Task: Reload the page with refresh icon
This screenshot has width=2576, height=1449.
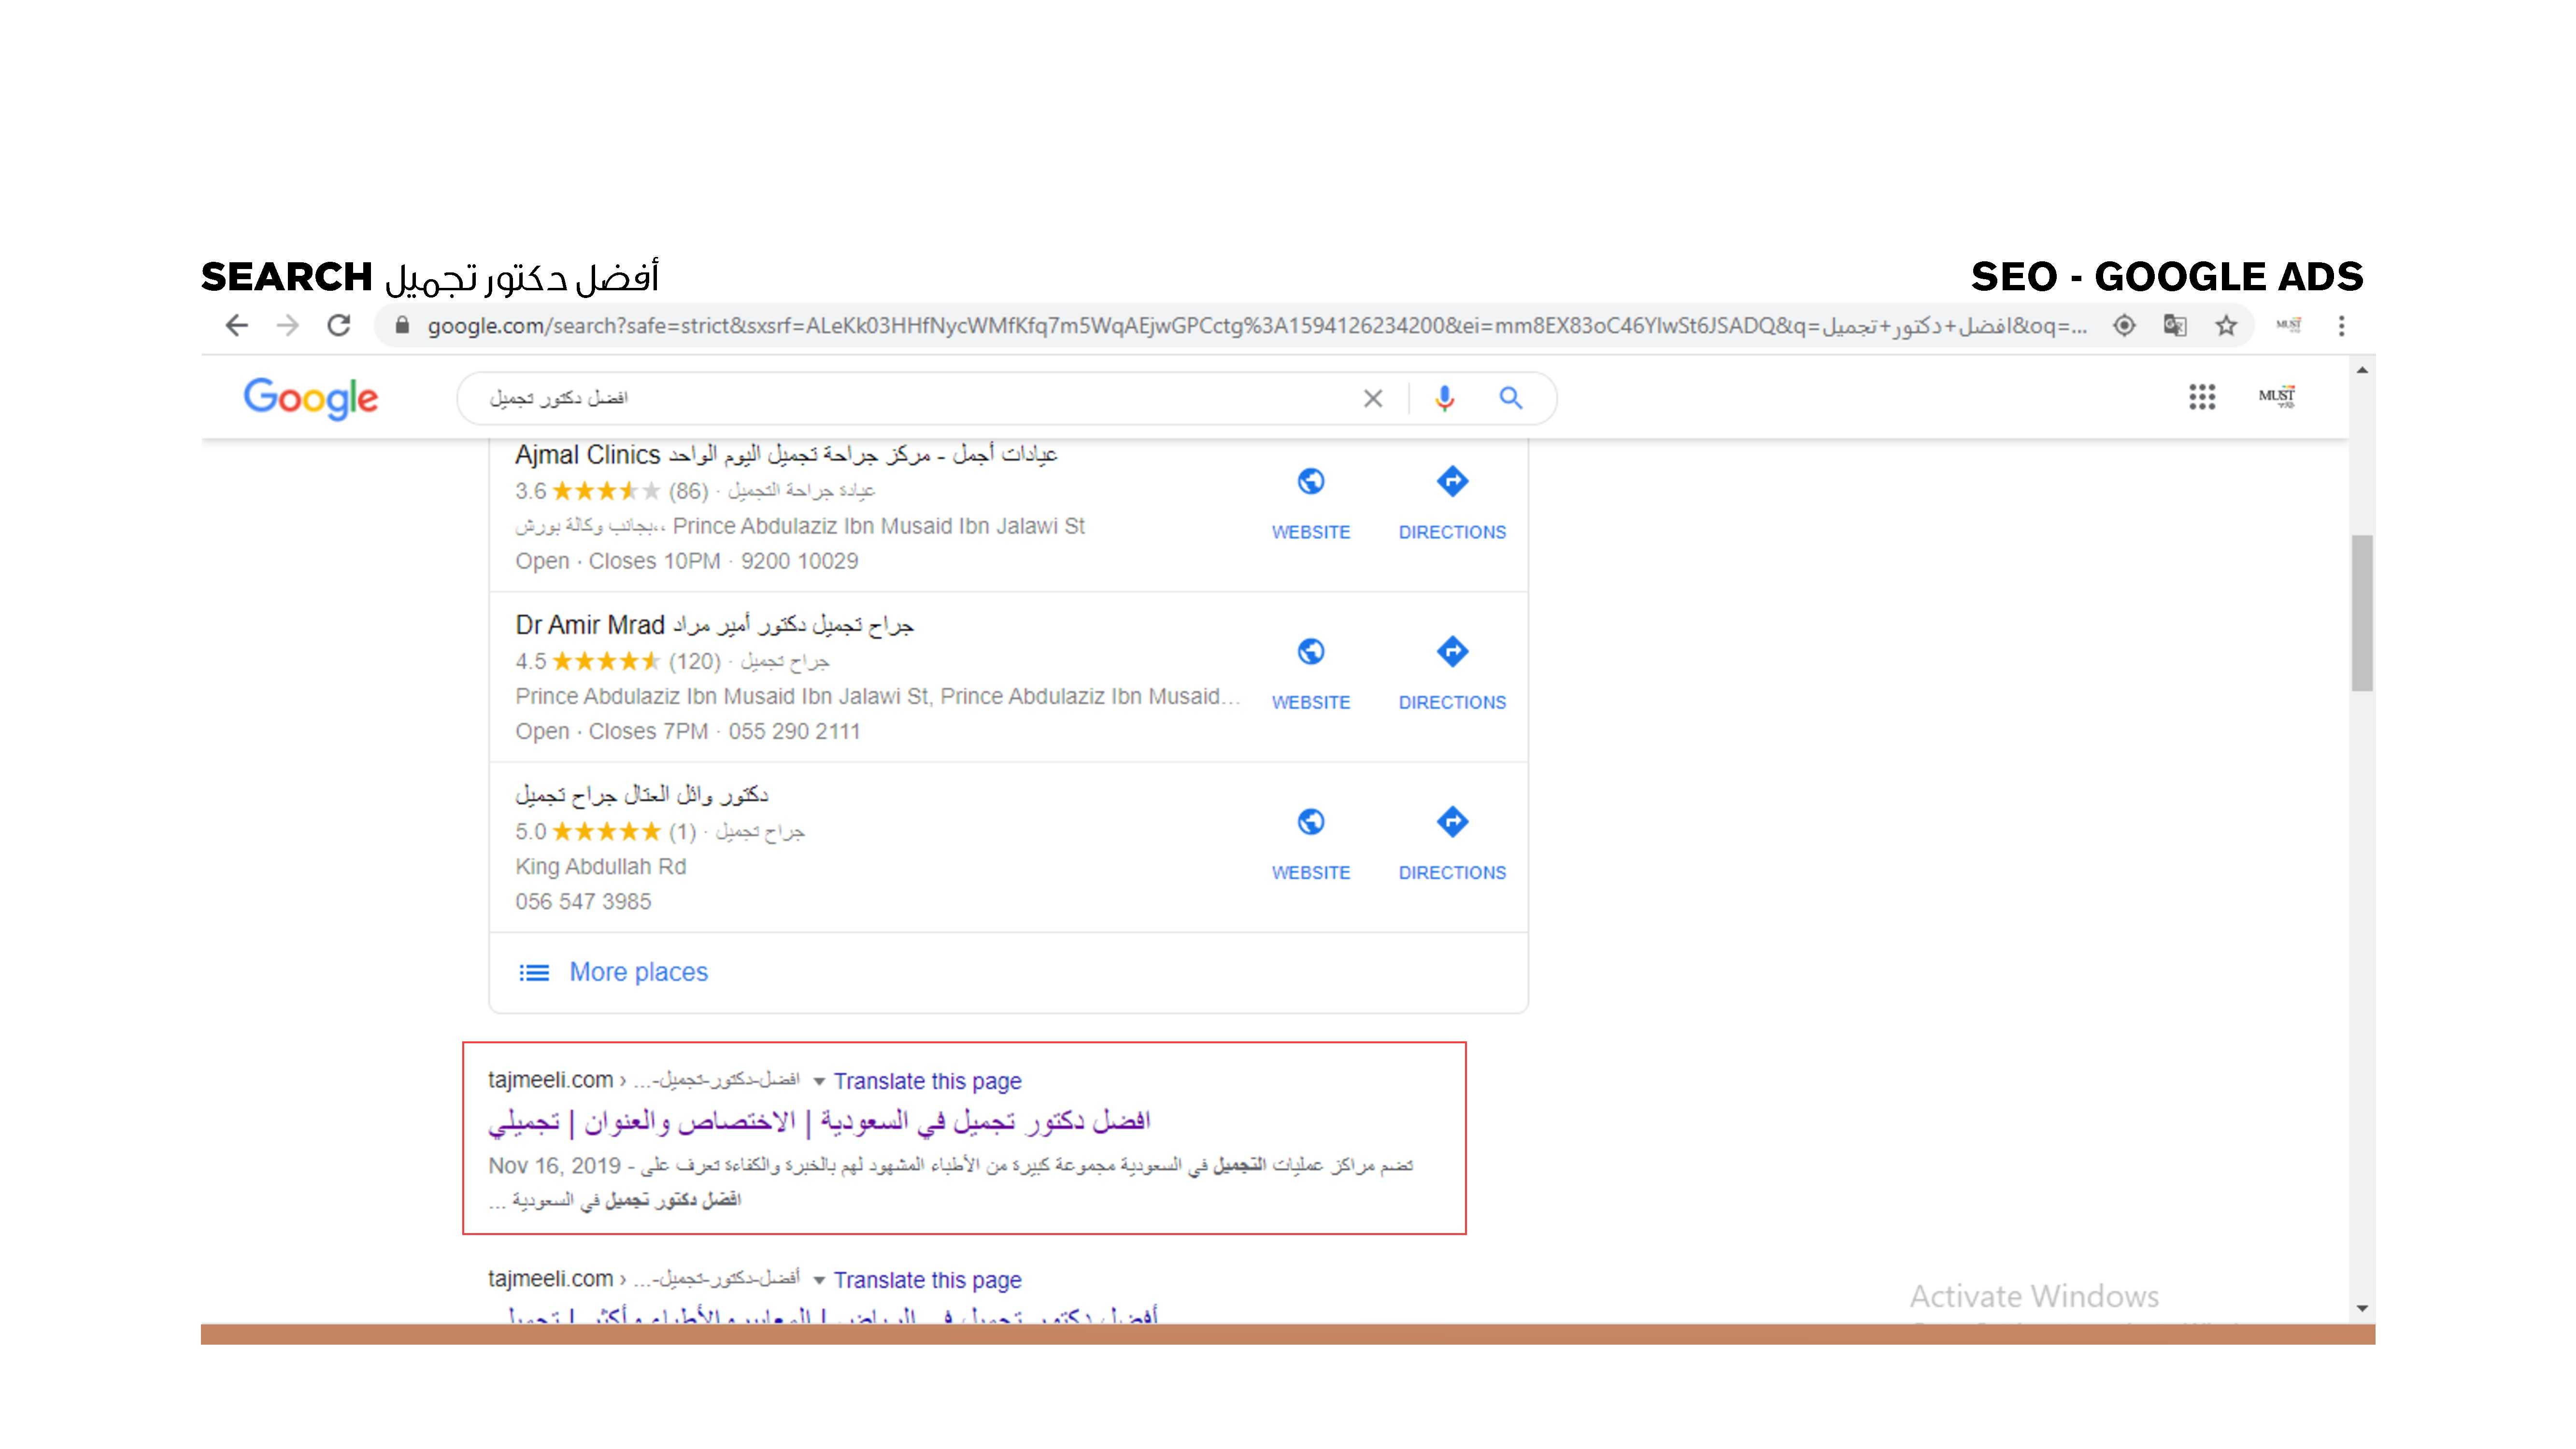Action: pos(339,326)
